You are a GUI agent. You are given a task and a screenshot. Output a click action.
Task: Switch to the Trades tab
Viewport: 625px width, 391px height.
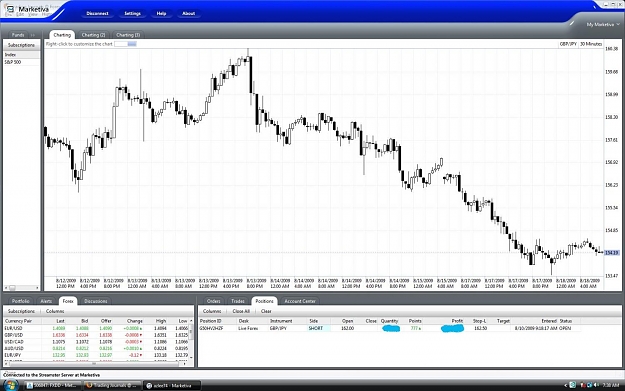point(238,301)
